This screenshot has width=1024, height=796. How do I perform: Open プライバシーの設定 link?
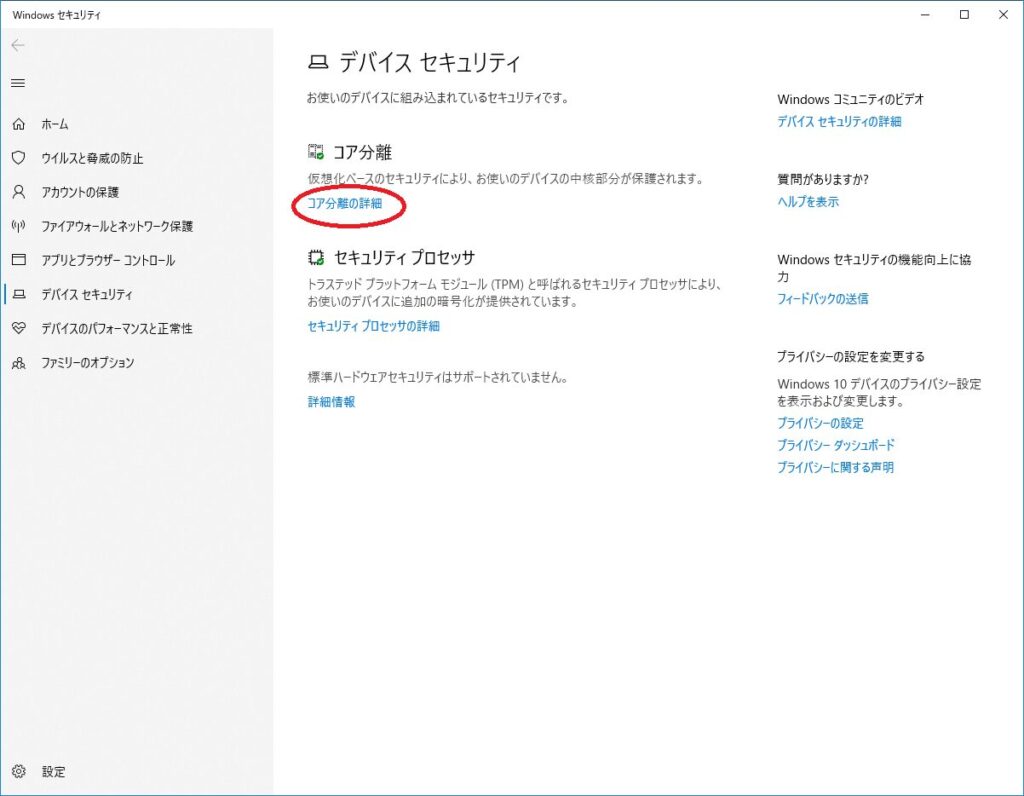820,423
